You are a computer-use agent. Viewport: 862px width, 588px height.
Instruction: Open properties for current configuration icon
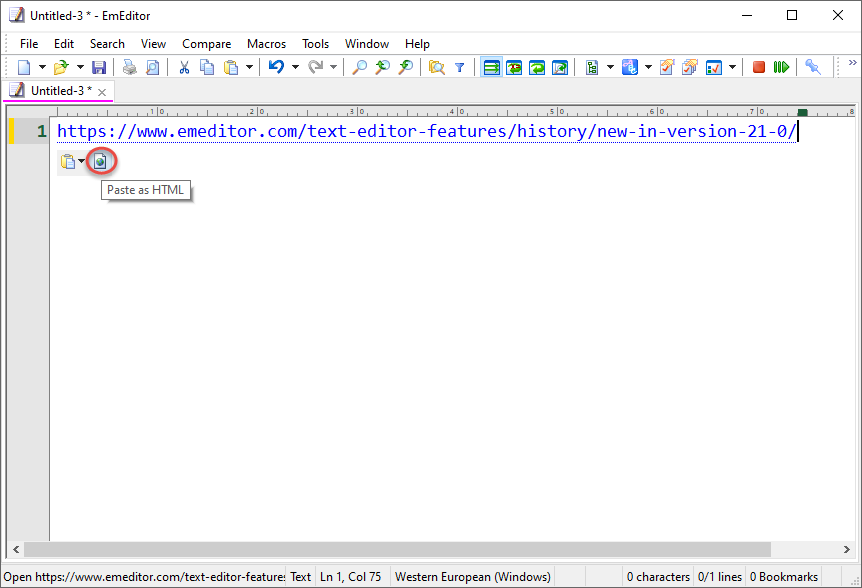[x=667, y=67]
